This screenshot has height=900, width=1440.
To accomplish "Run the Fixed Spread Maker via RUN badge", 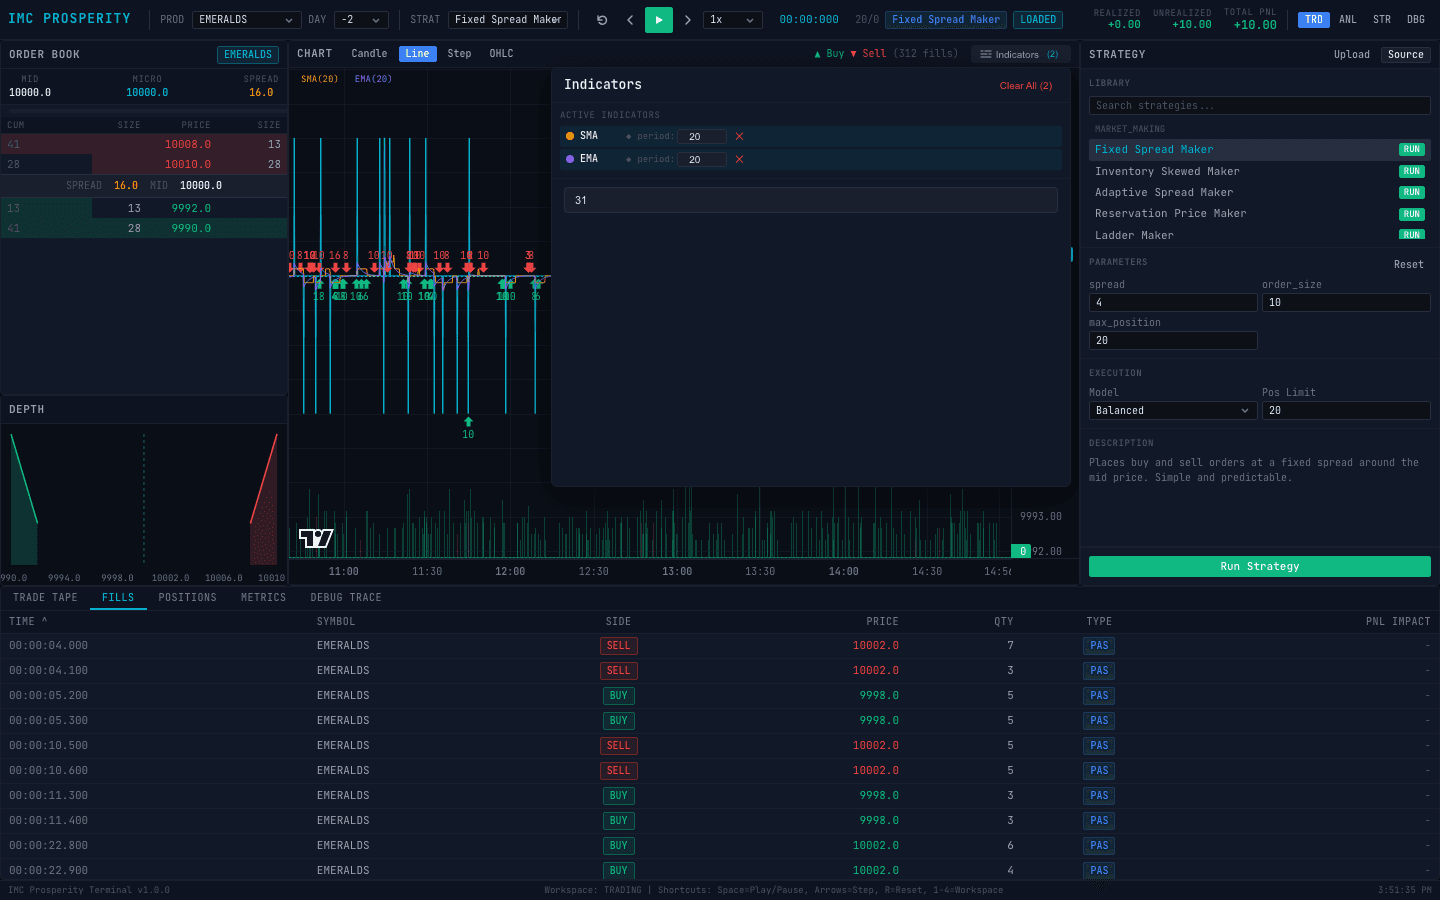I will 1411,150.
